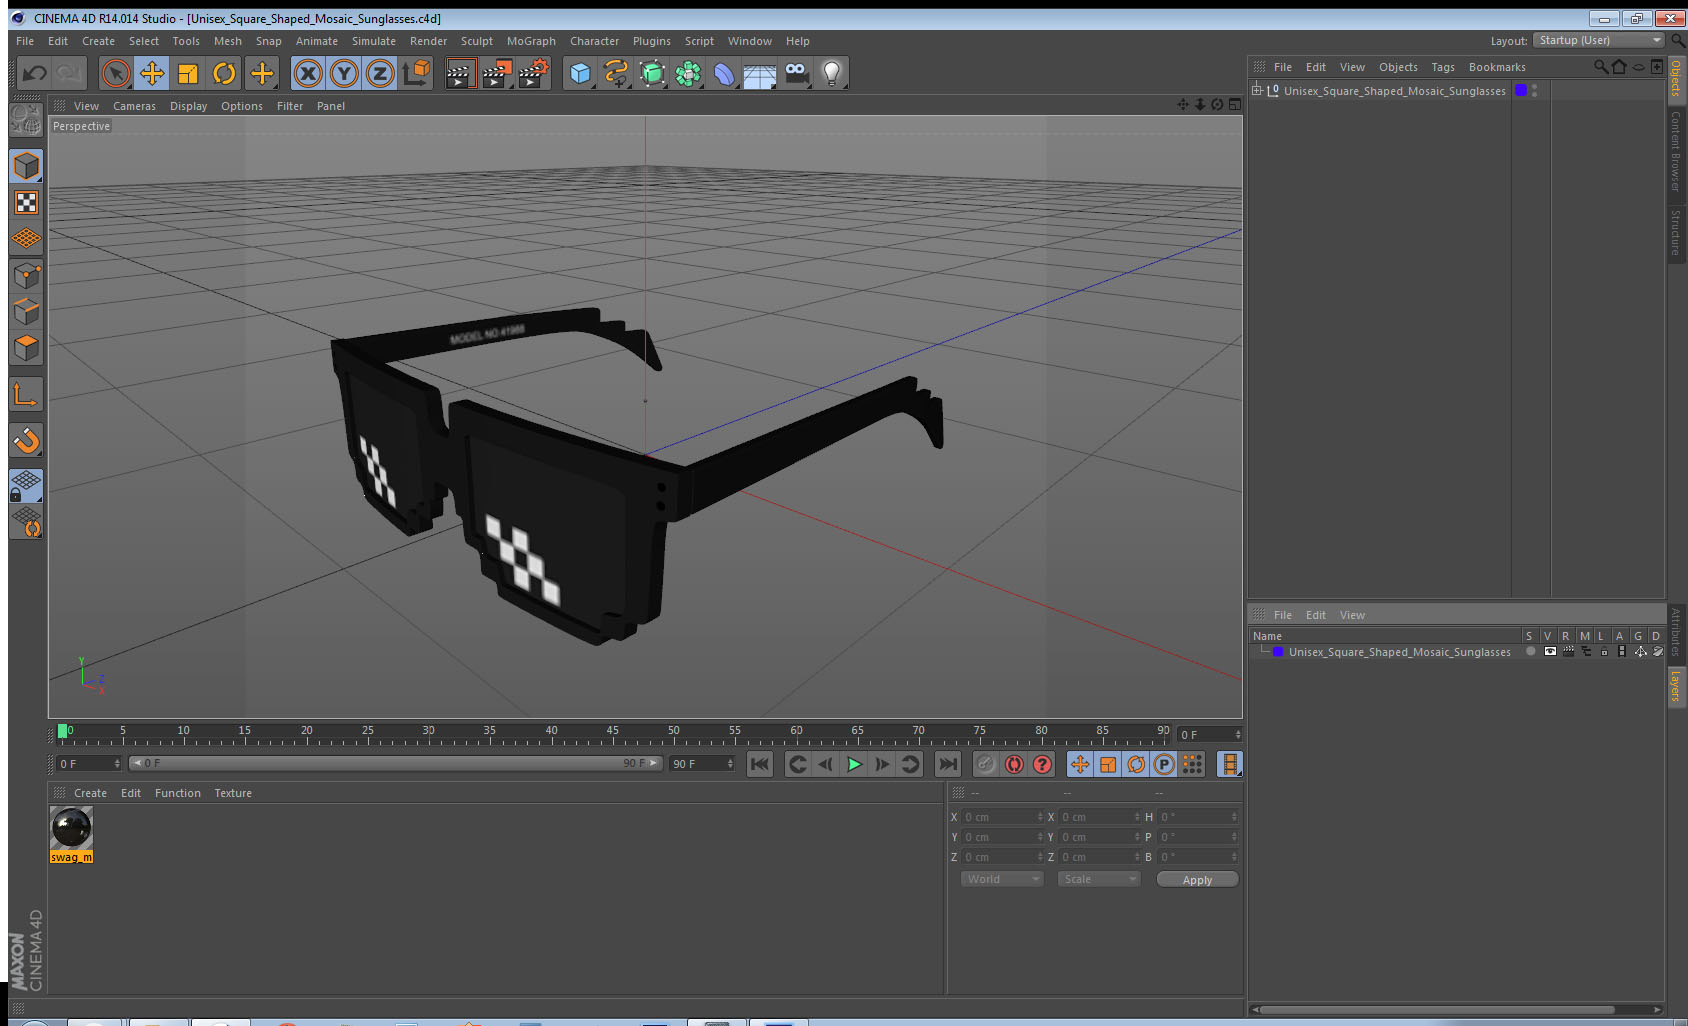
Task: Toggle layer Render clapper flag
Action: click(1568, 651)
